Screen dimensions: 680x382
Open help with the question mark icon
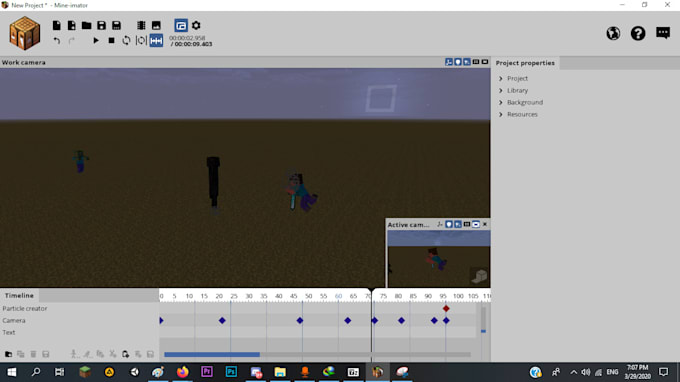click(638, 33)
